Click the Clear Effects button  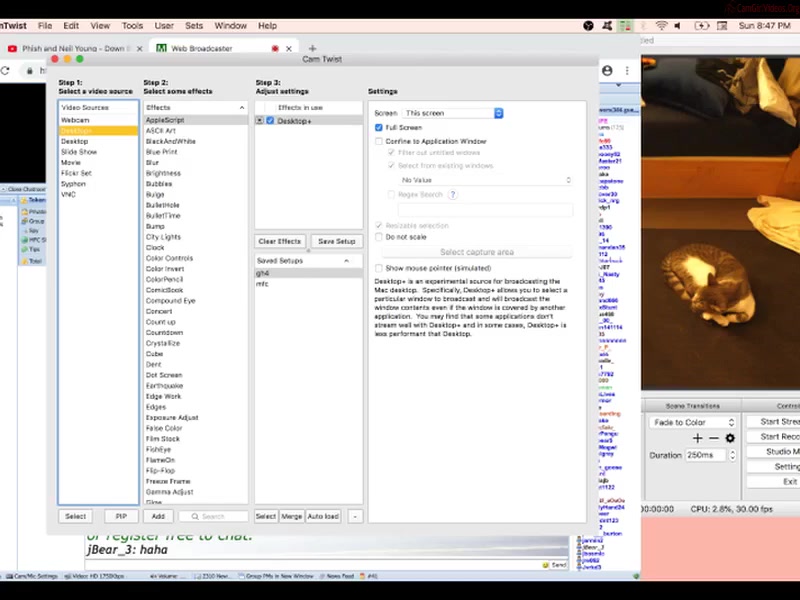tap(280, 241)
